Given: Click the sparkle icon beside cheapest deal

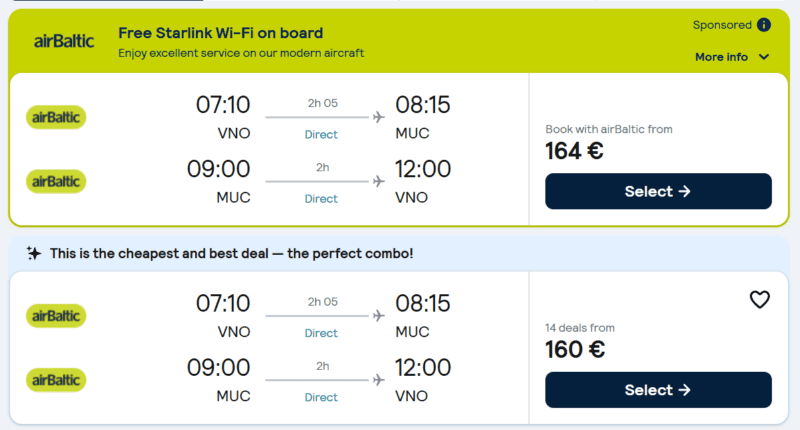Looking at the screenshot, I should (x=34, y=254).
